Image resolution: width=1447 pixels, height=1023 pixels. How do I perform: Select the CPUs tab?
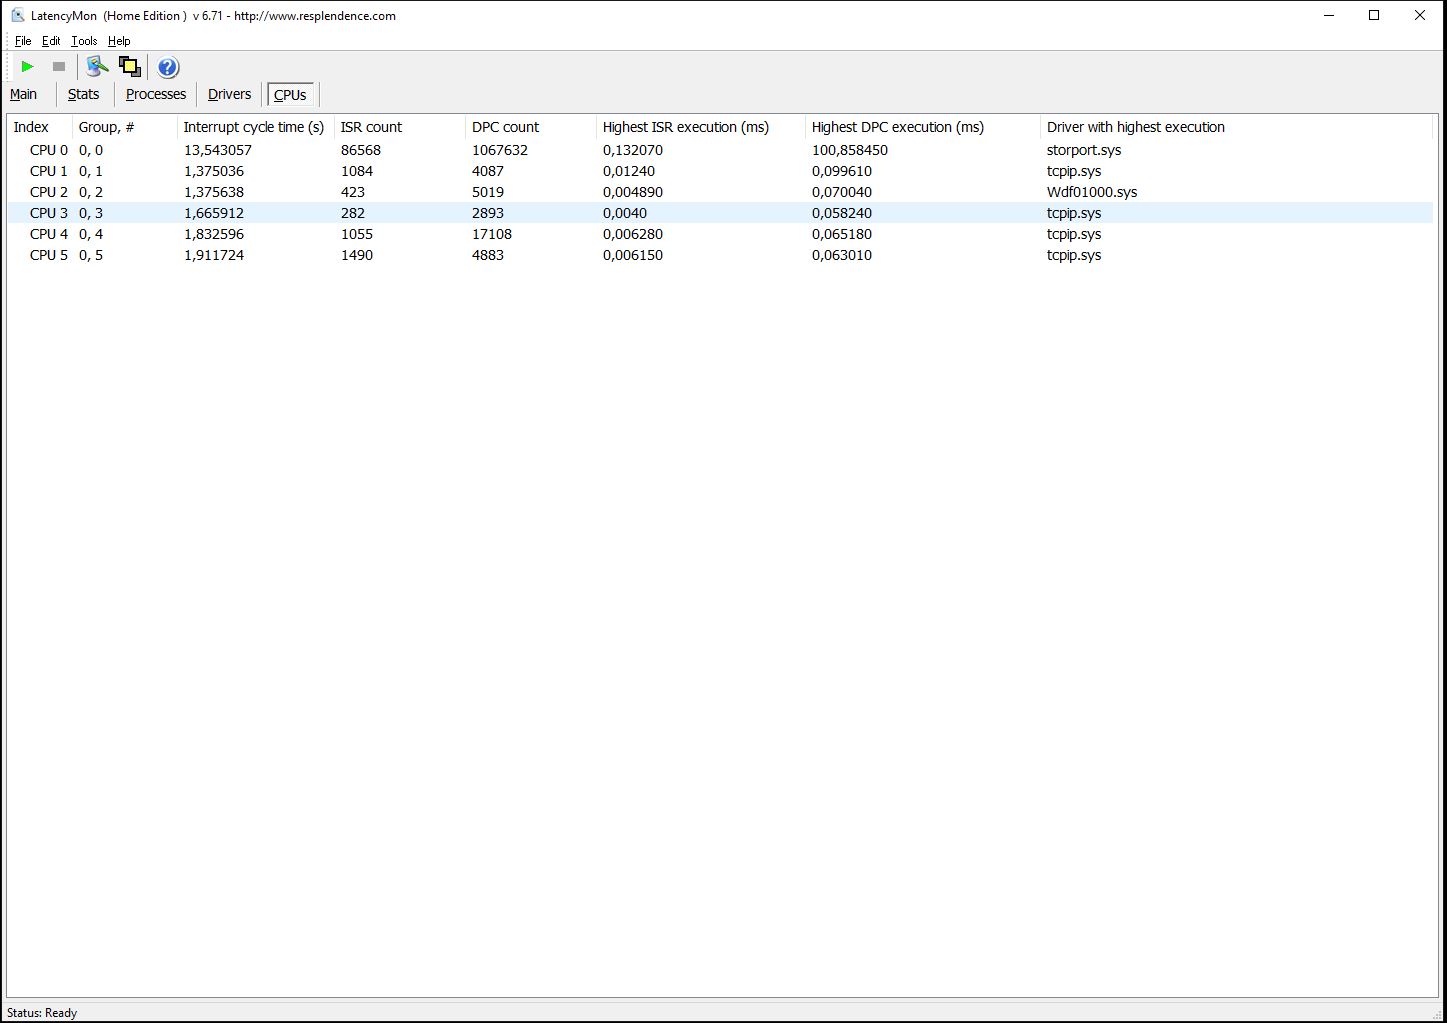290,95
